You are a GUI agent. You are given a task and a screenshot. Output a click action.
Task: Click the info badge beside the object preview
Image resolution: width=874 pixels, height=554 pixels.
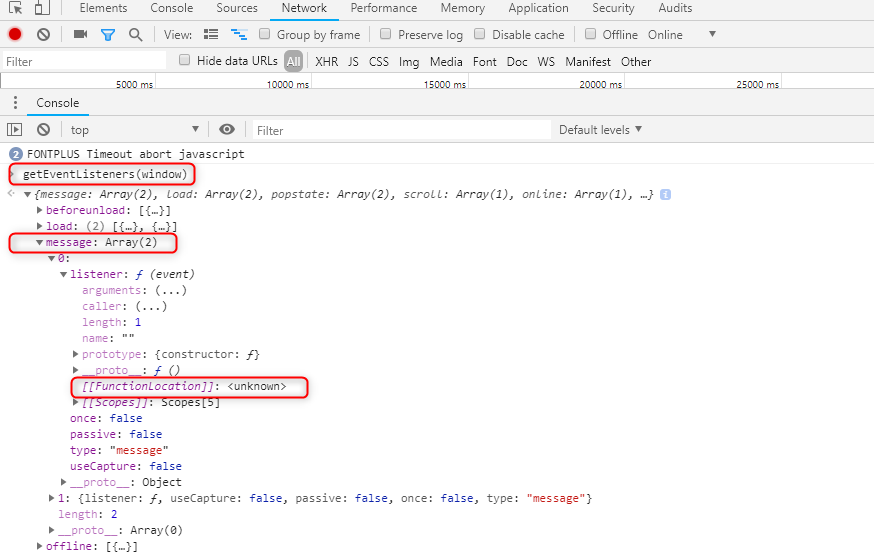[666, 195]
